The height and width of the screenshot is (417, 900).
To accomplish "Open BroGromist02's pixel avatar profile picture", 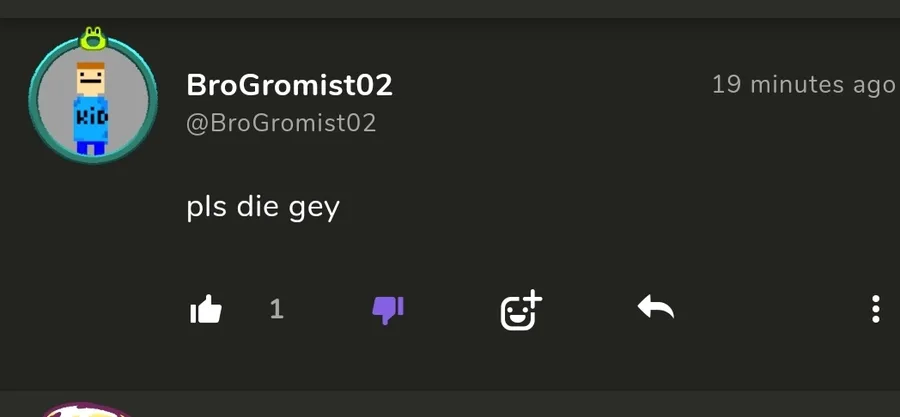I will 93,100.
